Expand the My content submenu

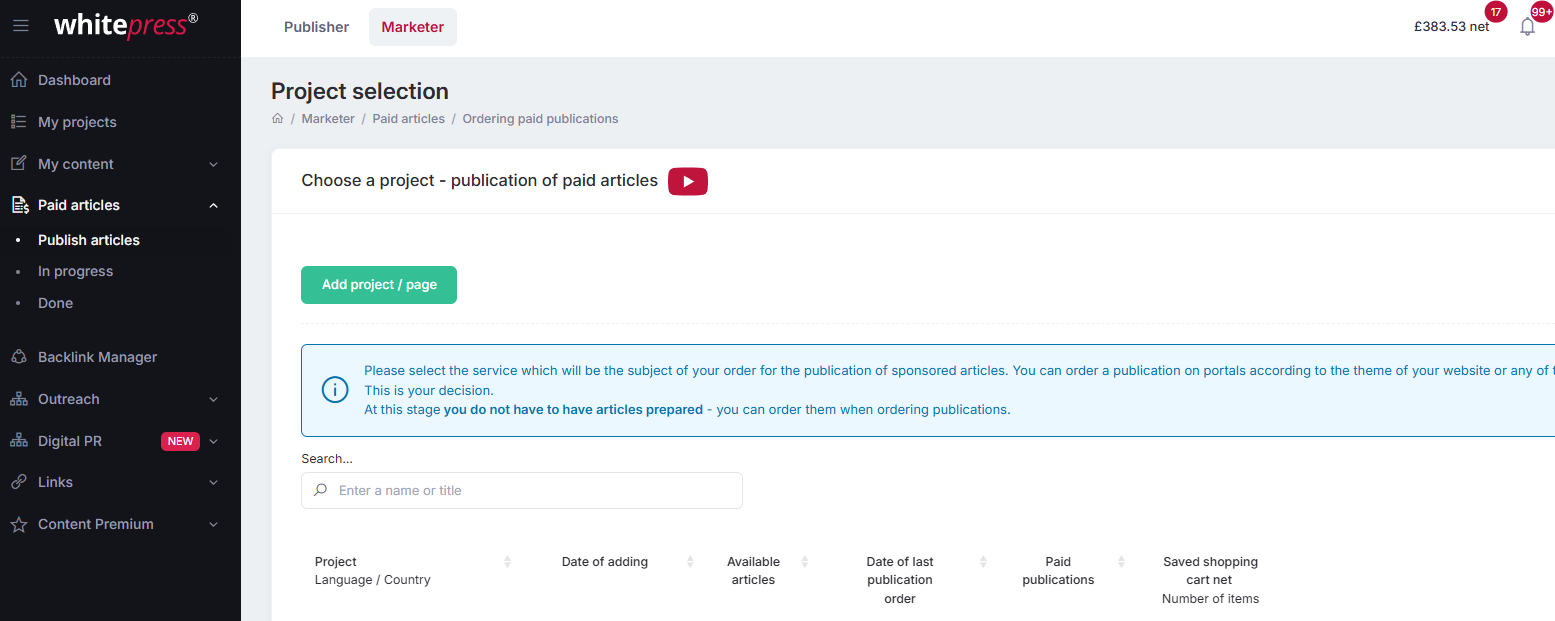tap(213, 164)
